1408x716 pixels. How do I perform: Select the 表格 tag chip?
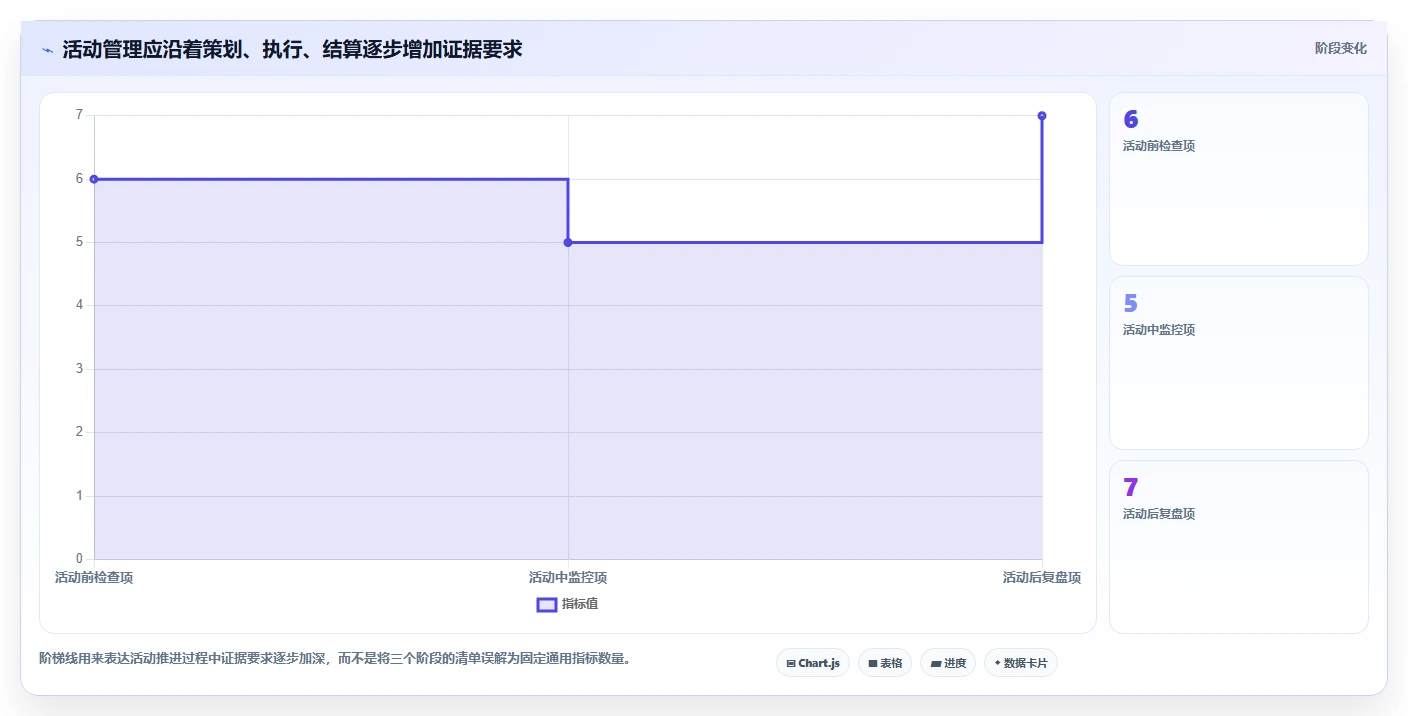[885, 663]
